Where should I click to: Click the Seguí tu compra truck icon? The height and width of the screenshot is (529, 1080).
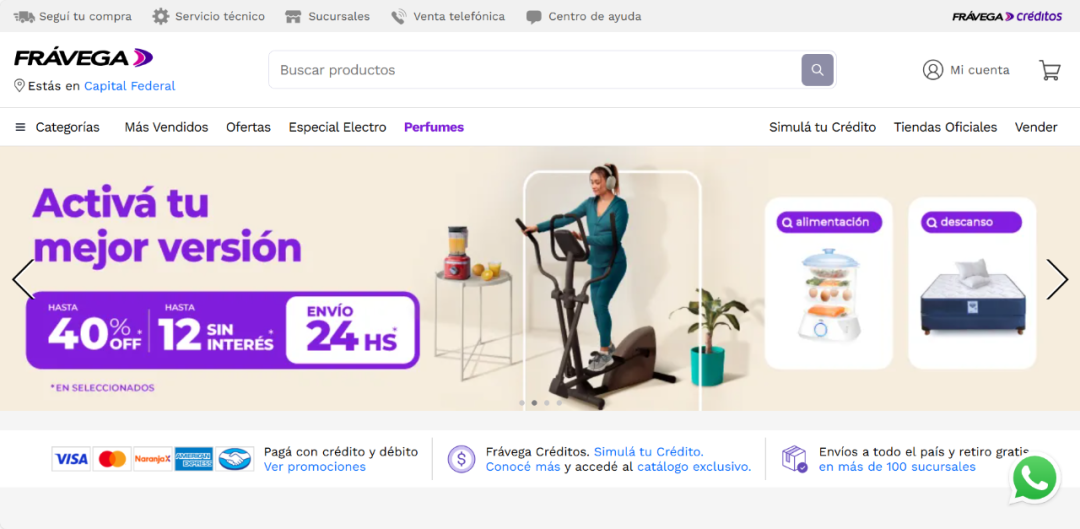tap(24, 17)
